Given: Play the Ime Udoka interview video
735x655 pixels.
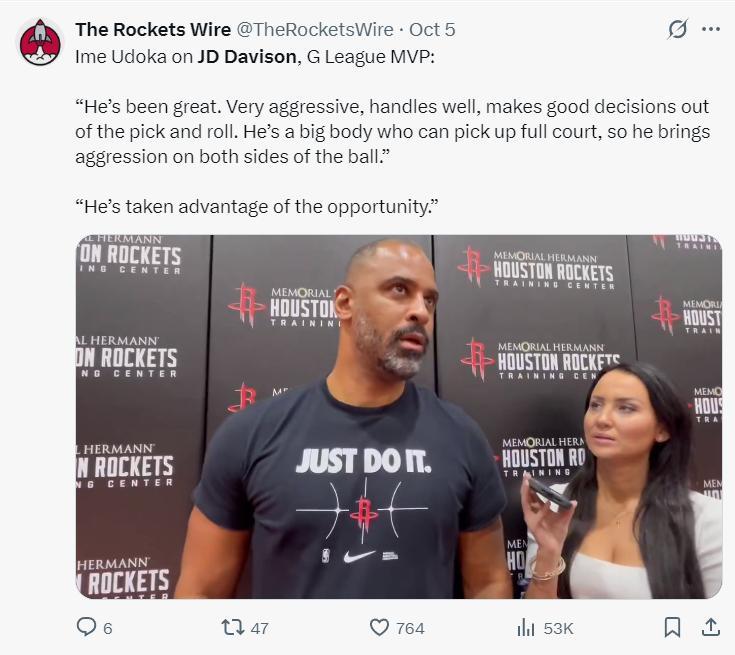Looking at the screenshot, I should [x=398, y=416].
